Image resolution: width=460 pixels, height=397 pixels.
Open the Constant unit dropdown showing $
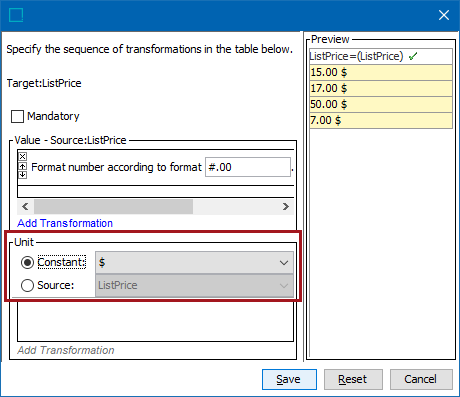click(x=194, y=263)
